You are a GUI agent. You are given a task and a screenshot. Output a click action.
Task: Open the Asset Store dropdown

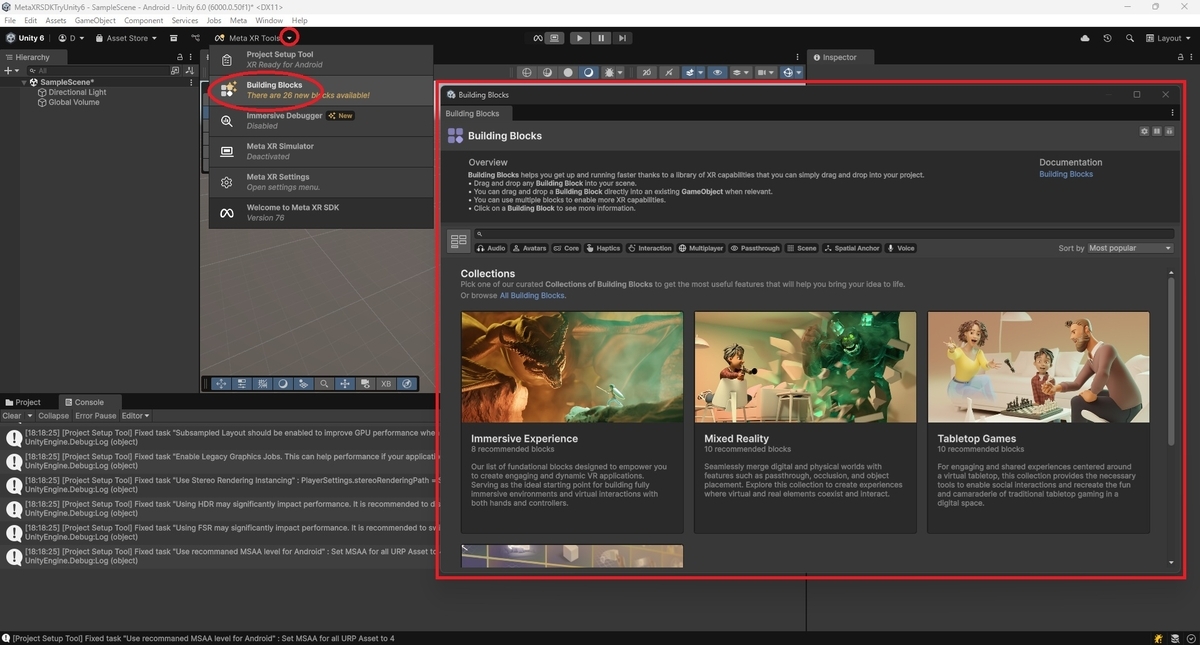pyautogui.click(x=126, y=38)
